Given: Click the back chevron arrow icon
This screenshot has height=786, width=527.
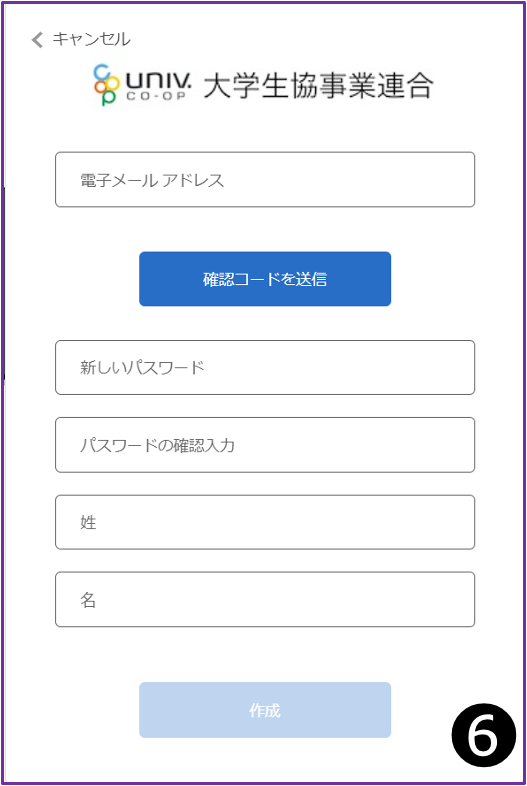Looking at the screenshot, I should tap(37, 40).
